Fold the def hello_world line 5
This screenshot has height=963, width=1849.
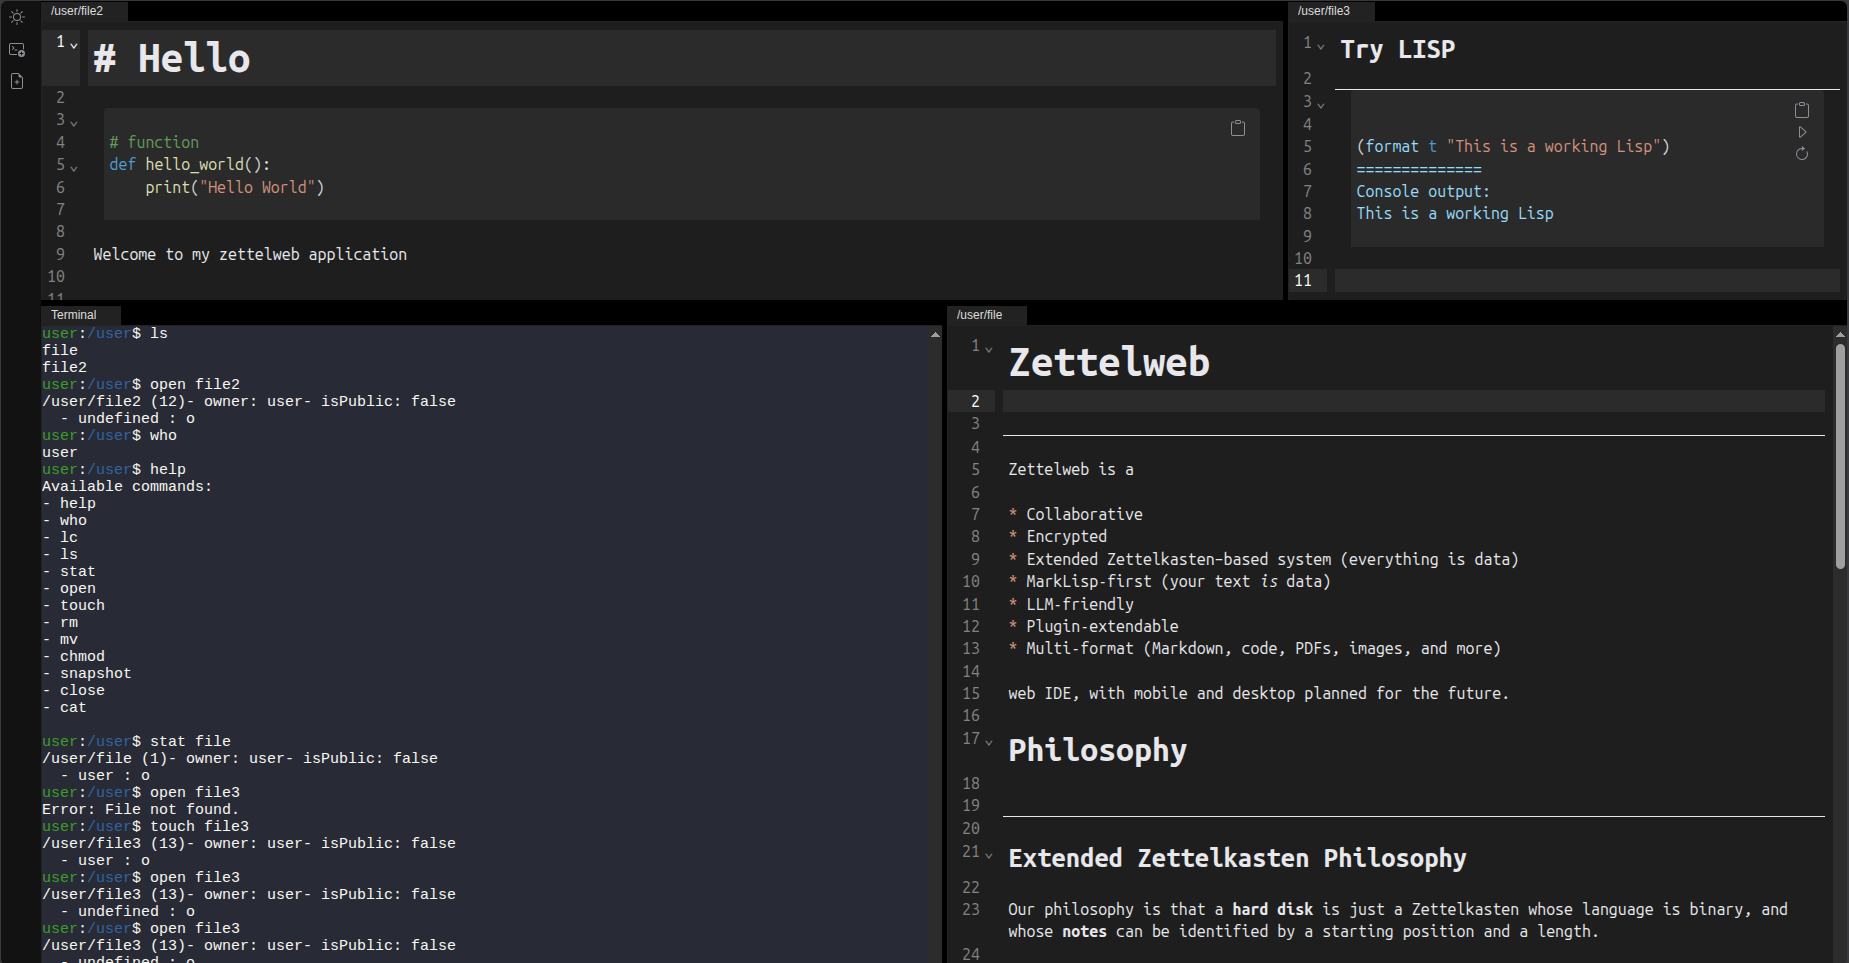(74, 168)
